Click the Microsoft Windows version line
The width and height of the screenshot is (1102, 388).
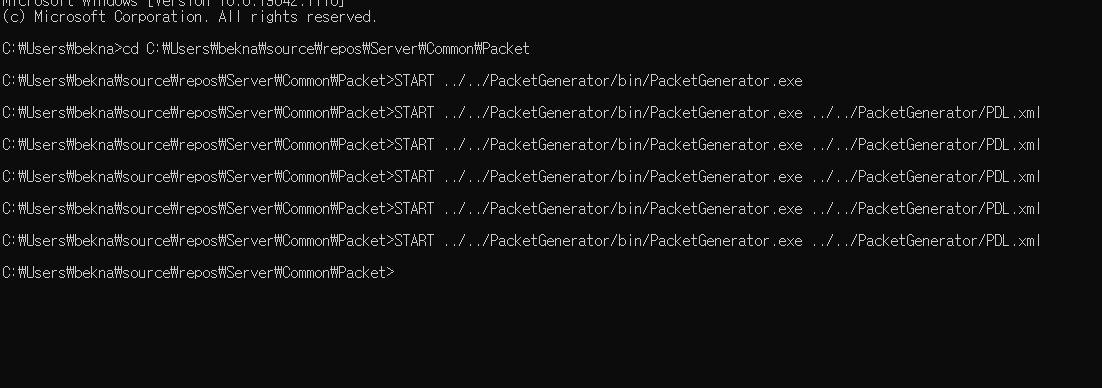pos(174,4)
